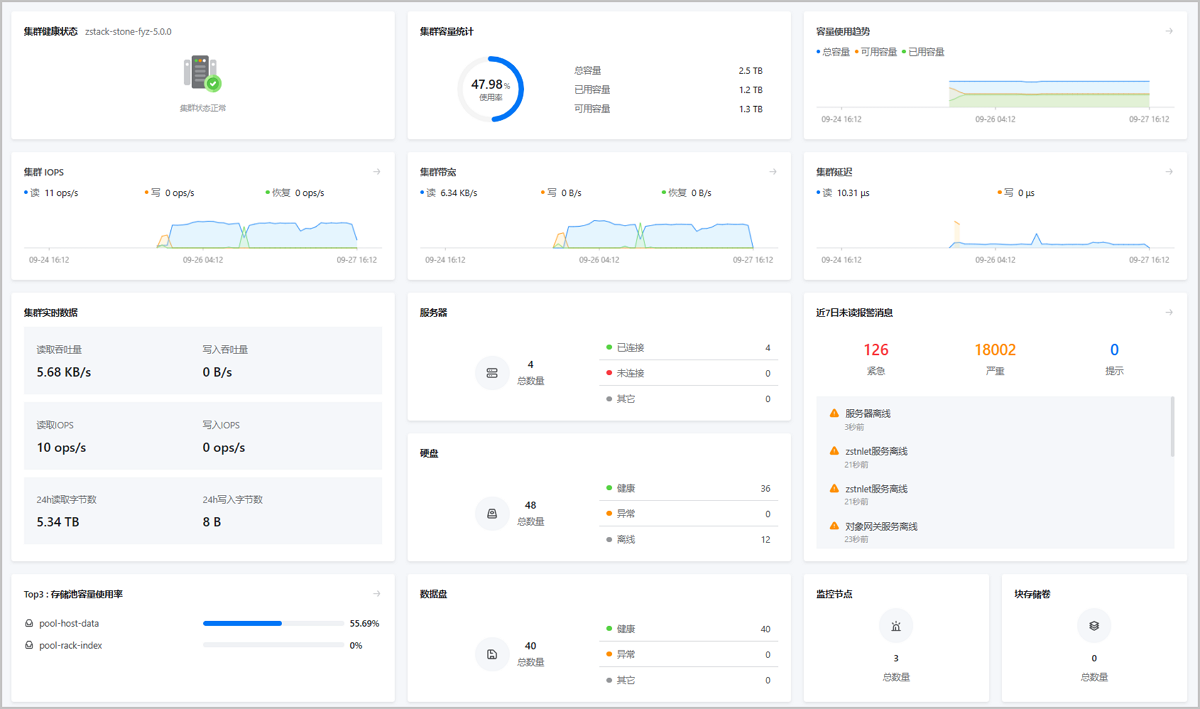Click the alarm list scrollbar
The height and width of the screenshot is (709, 1200).
click(x=1172, y=424)
